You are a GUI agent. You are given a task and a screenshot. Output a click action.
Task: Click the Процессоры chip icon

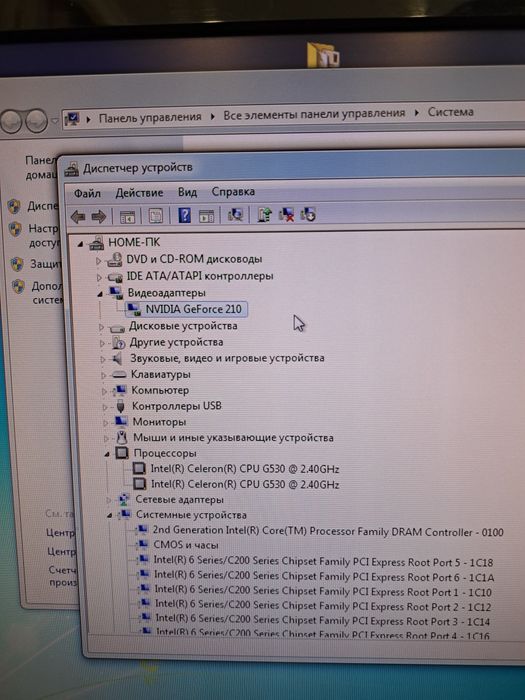[122, 453]
